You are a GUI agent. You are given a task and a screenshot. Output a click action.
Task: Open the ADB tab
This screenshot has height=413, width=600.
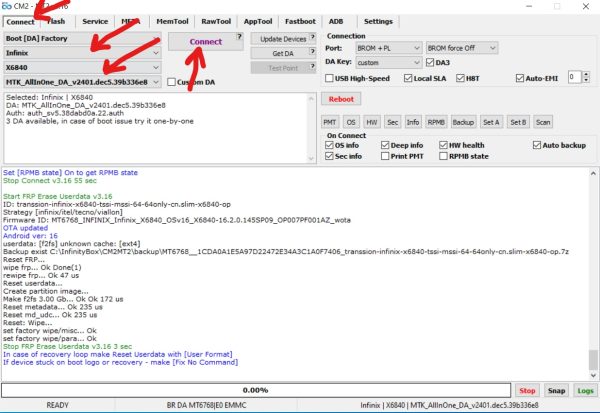pyautogui.click(x=336, y=21)
